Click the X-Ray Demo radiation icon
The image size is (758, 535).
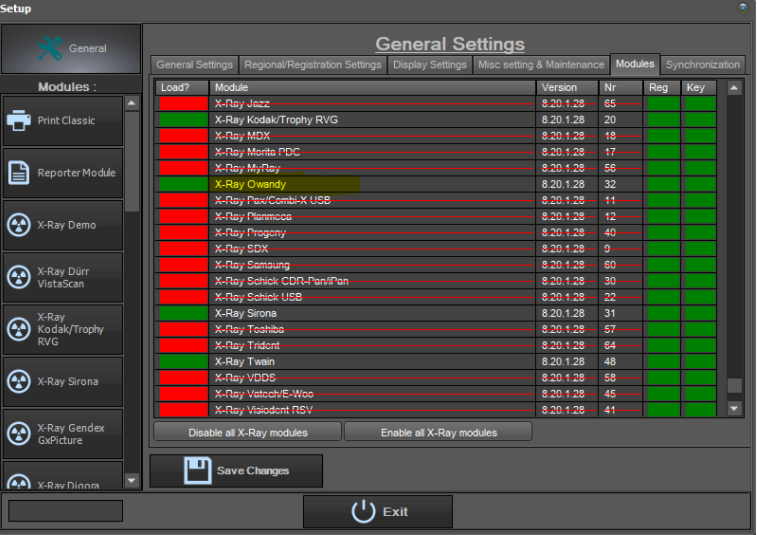pyautogui.click(x=19, y=225)
